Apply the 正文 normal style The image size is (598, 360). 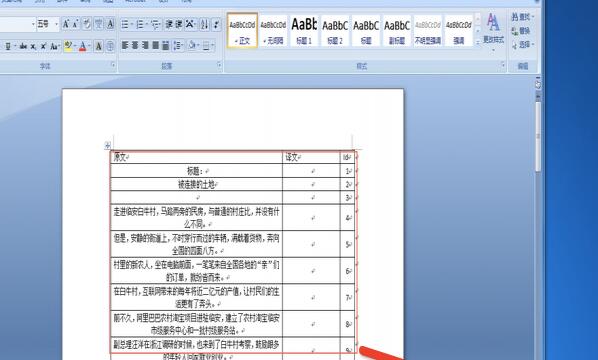242,31
